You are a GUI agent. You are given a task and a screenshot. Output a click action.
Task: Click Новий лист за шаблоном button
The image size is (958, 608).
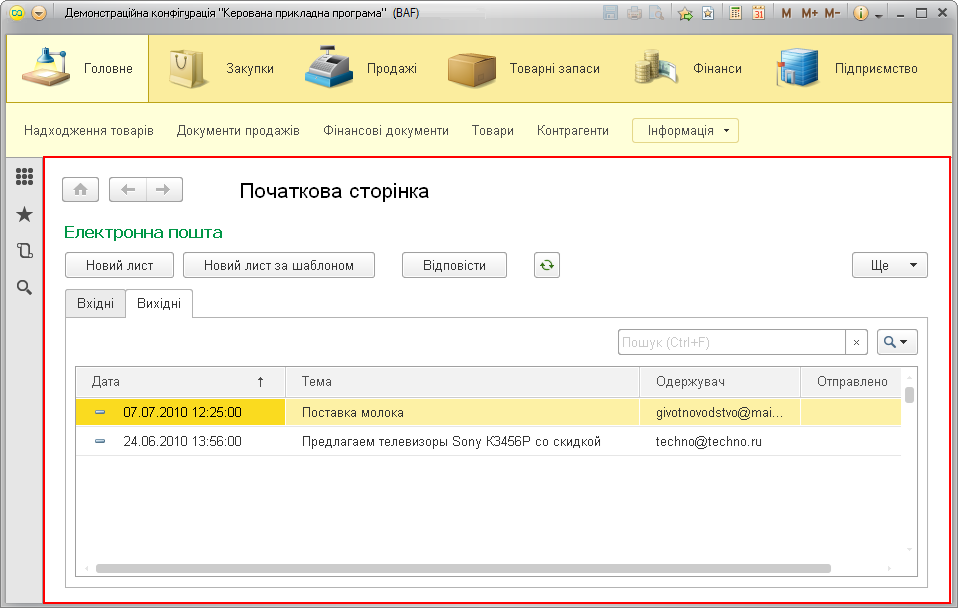point(279,265)
